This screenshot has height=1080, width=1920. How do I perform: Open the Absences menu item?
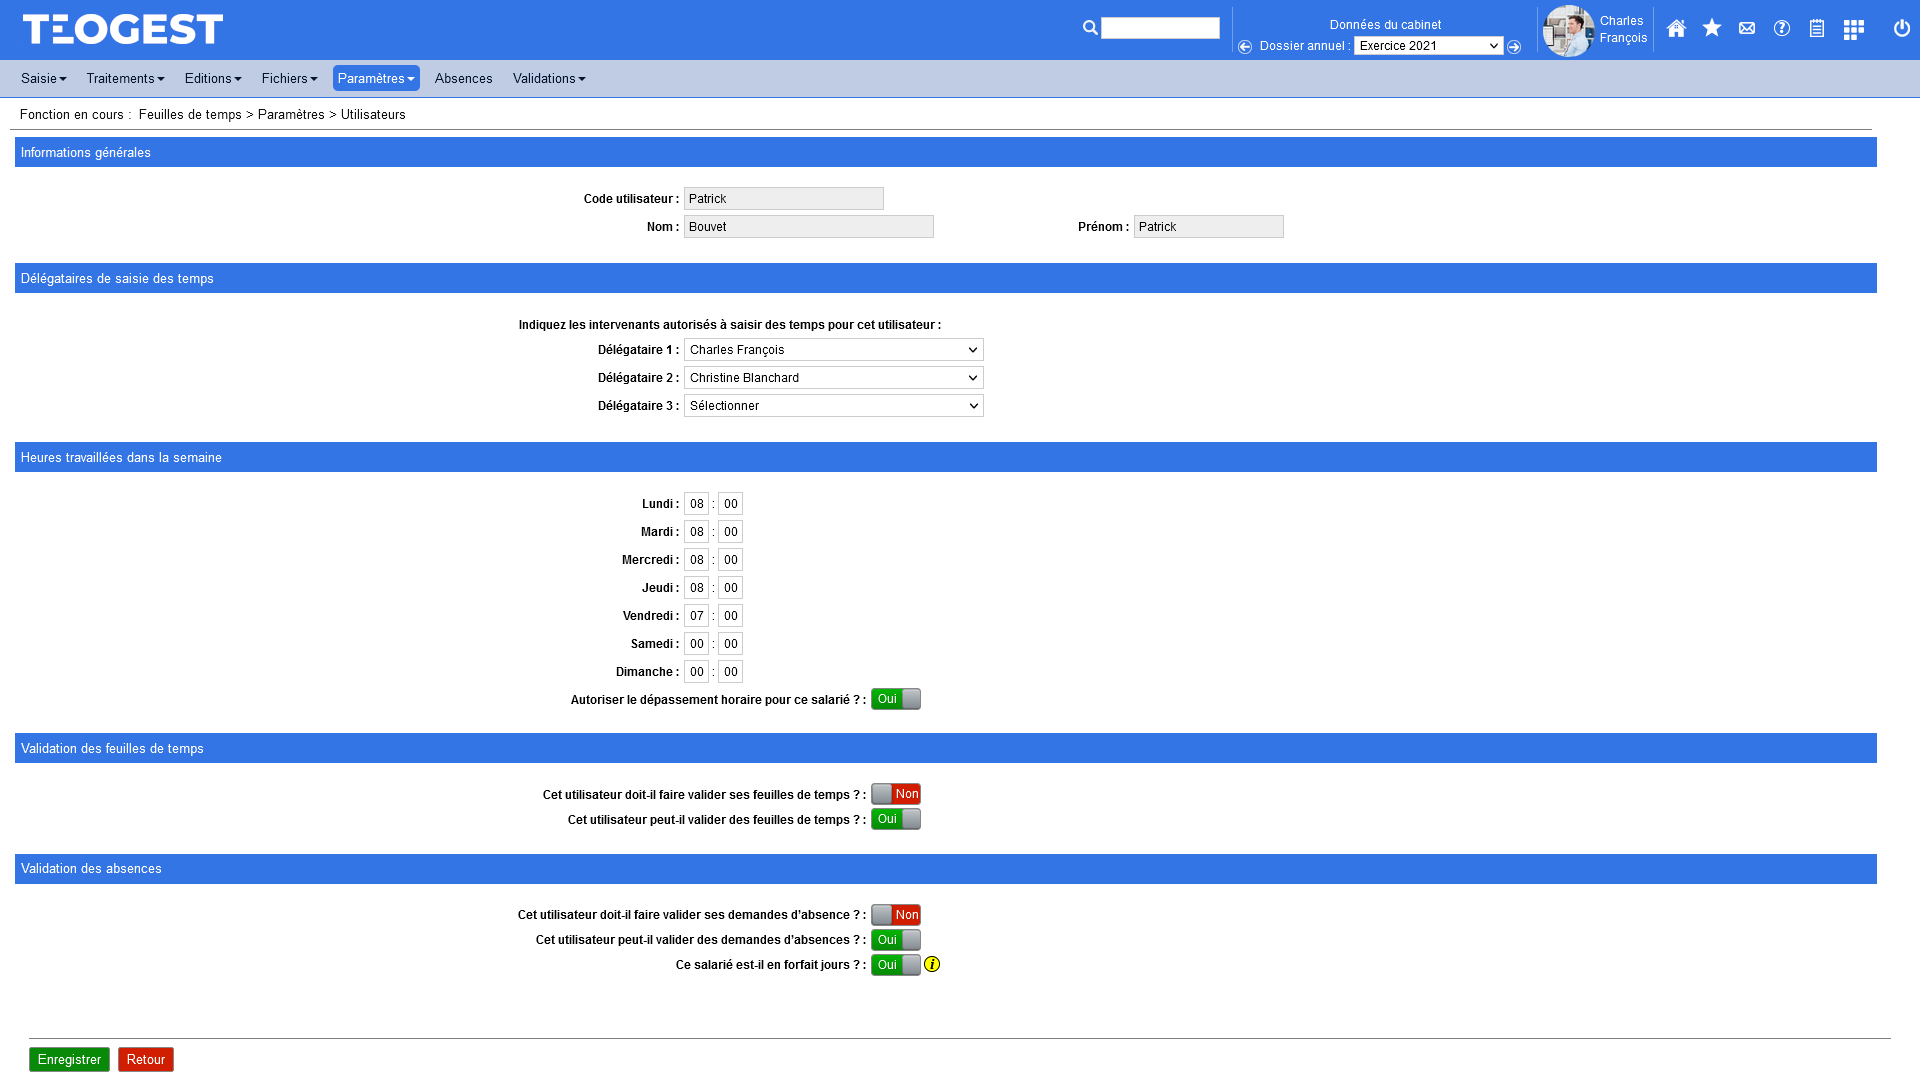click(x=463, y=78)
